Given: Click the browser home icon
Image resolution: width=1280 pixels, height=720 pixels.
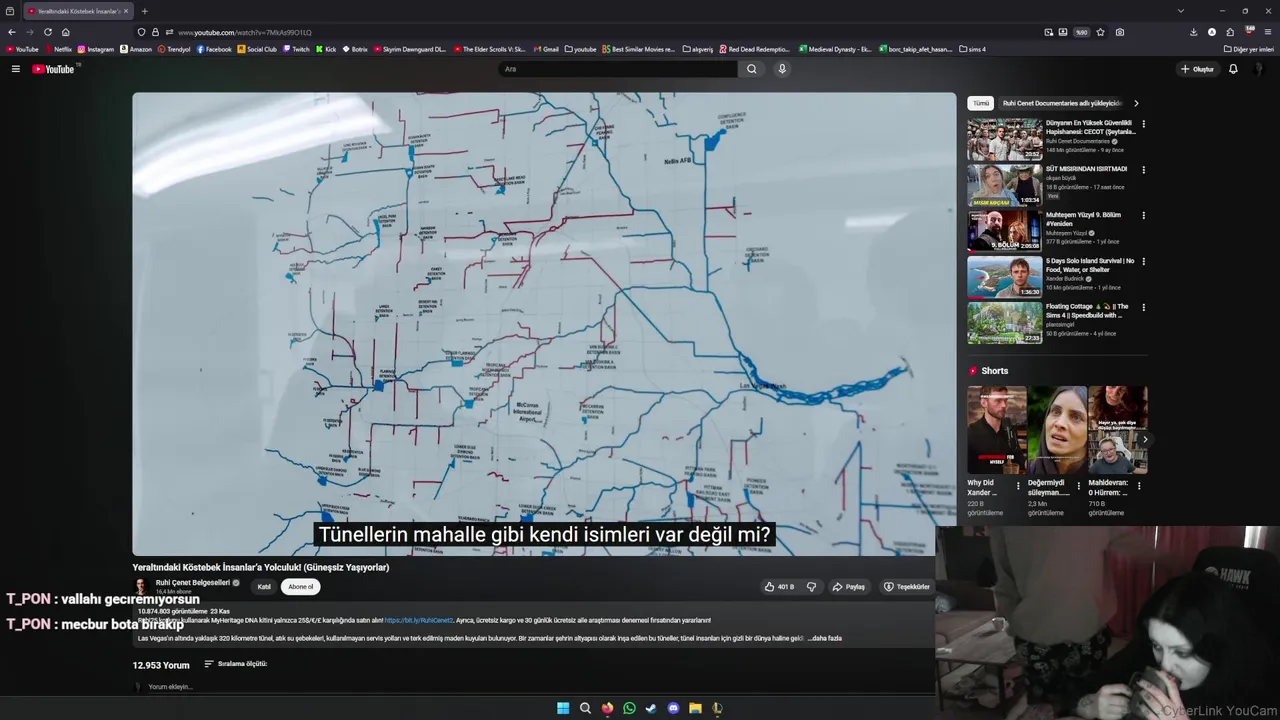Looking at the screenshot, I should point(66,32).
